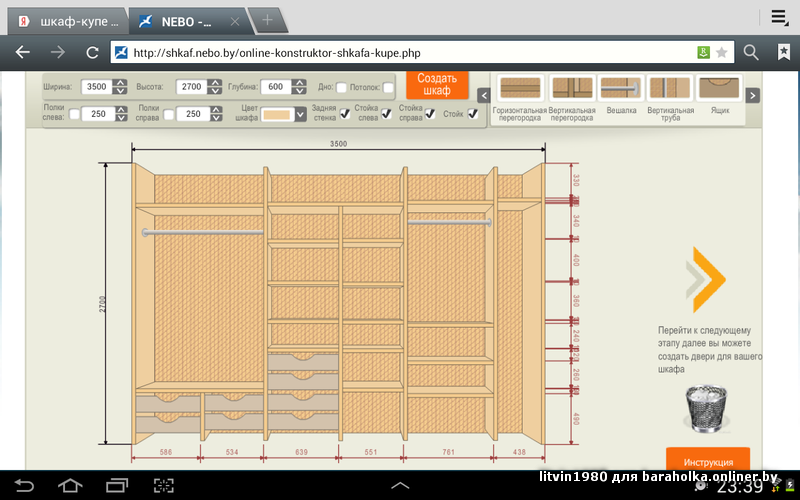Choose the Вертикальная труба element icon
The height and width of the screenshot is (500, 800).
670,88
